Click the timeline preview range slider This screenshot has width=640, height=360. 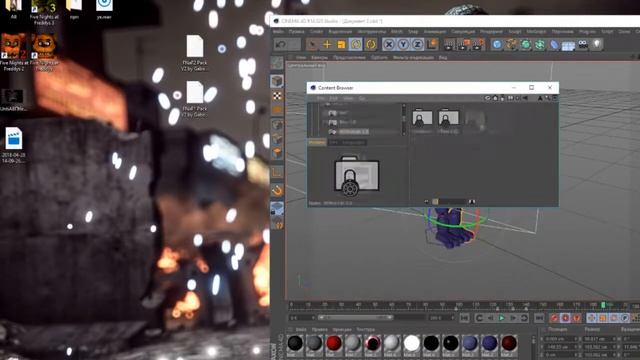[x=355, y=317]
